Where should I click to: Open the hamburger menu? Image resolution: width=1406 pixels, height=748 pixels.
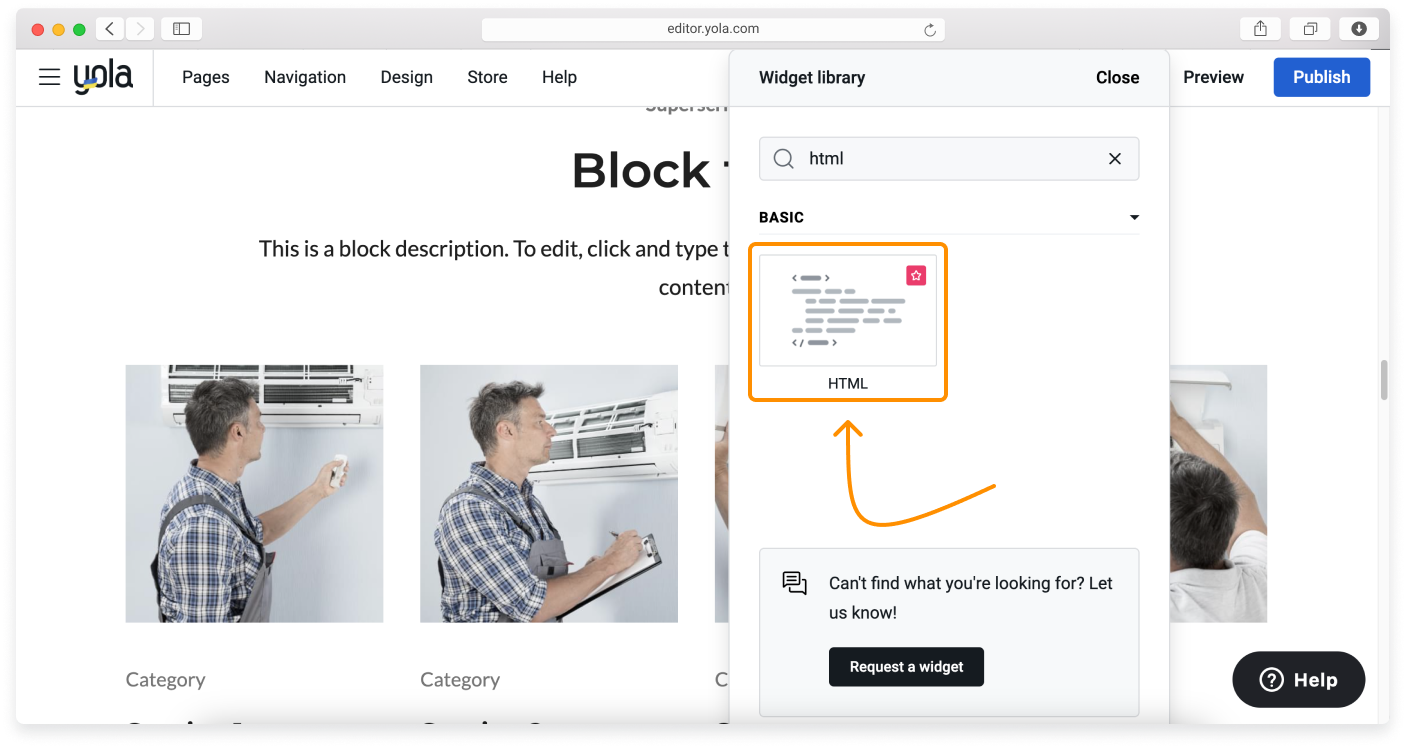49,77
